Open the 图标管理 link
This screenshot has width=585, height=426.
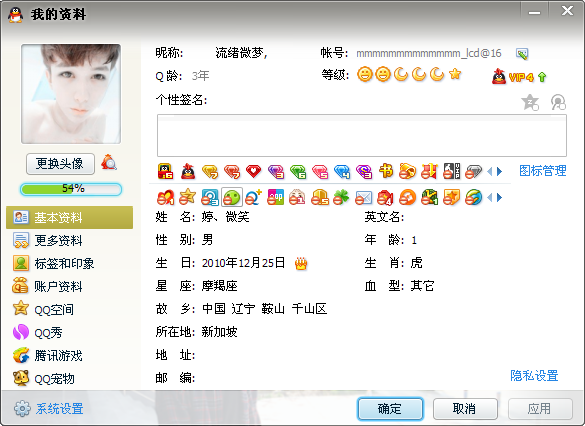pos(543,171)
